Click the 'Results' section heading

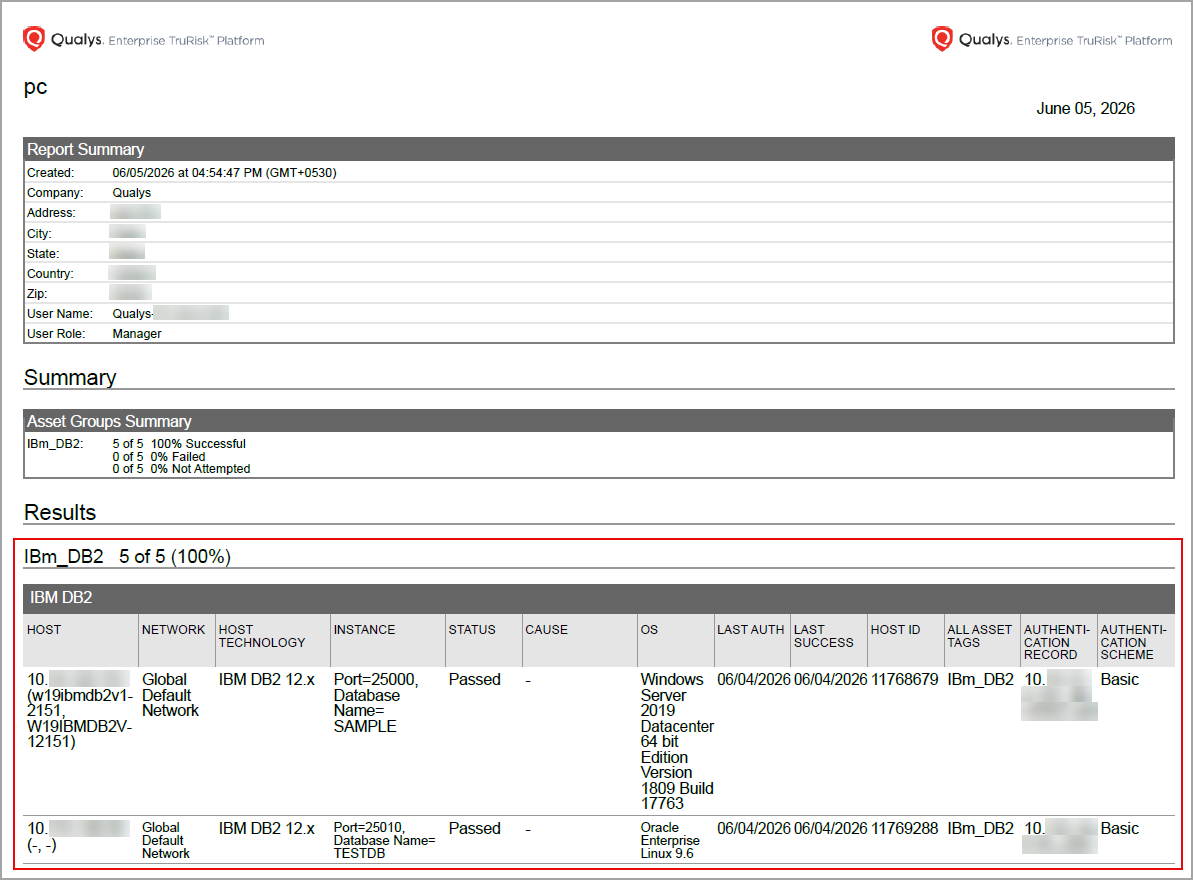(x=60, y=512)
